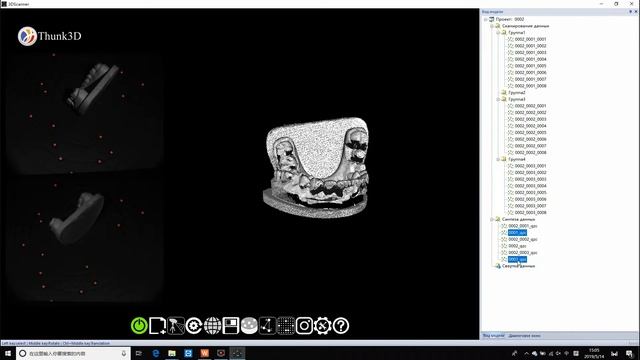Click the floppy disk save icon
Screen dimensions: 640x360
click(x=231, y=326)
